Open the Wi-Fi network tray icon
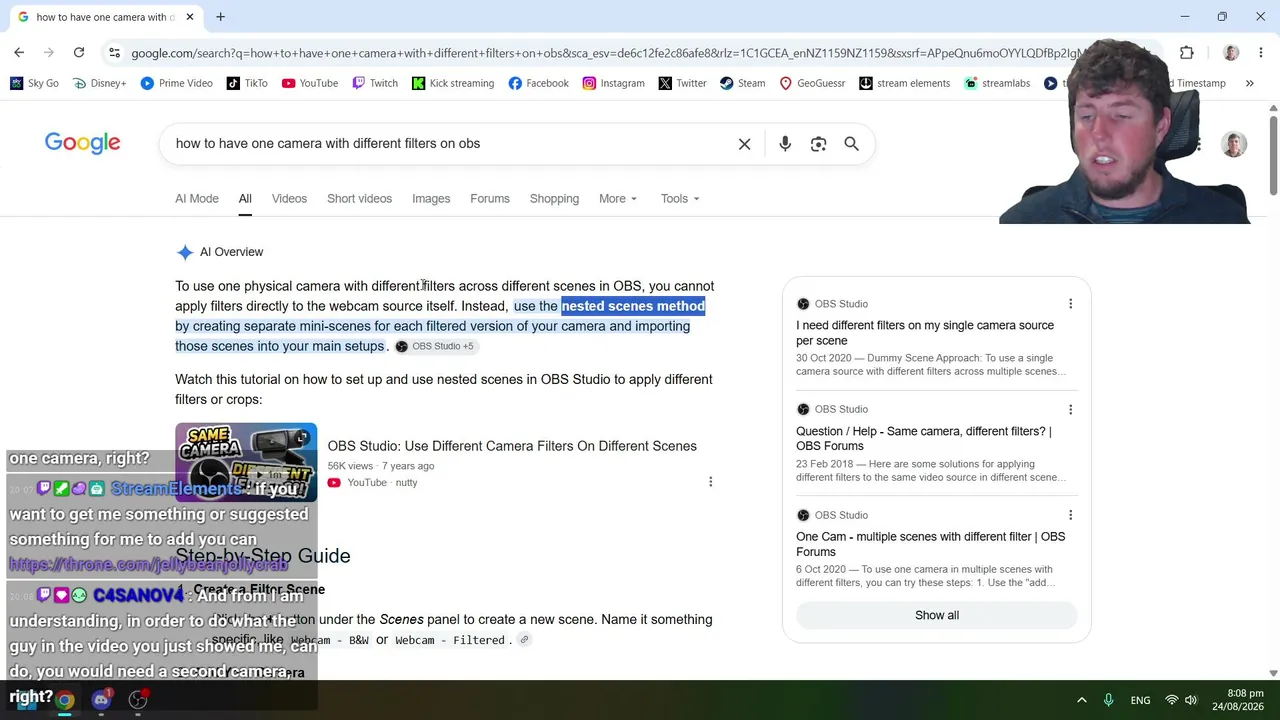The image size is (1280, 720). pyautogui.click(x=1171, y=700)
